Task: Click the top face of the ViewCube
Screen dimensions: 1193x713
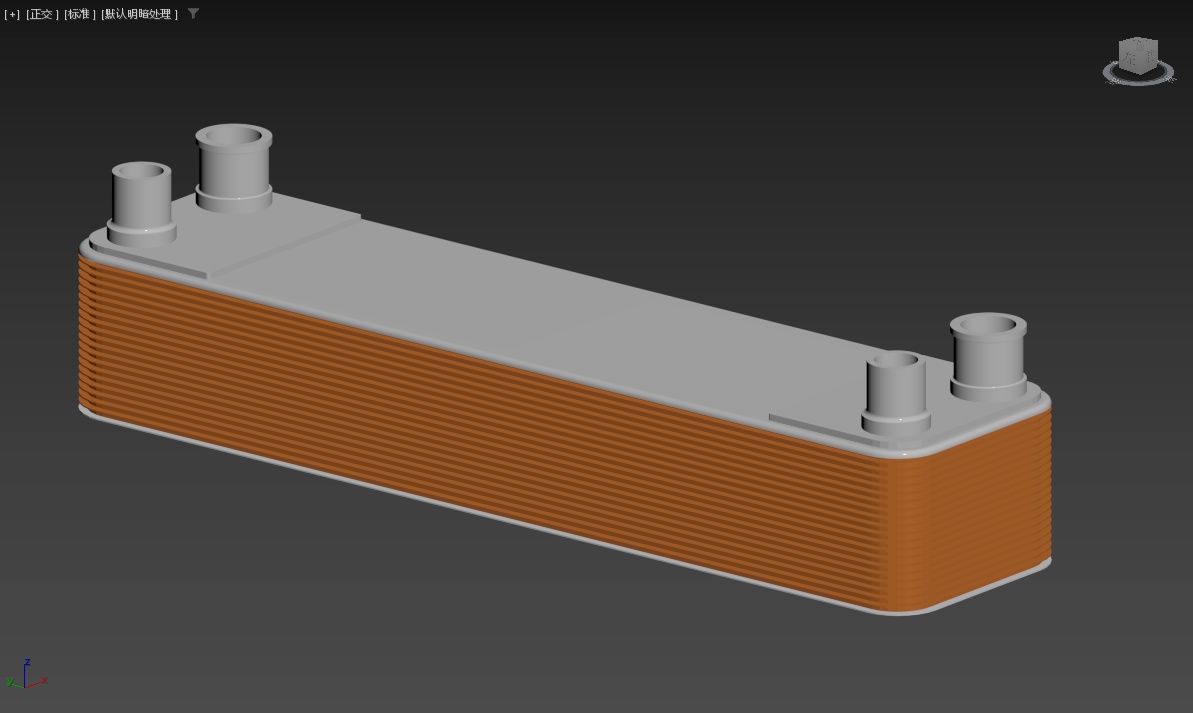Action: [x=1140, y=44]
